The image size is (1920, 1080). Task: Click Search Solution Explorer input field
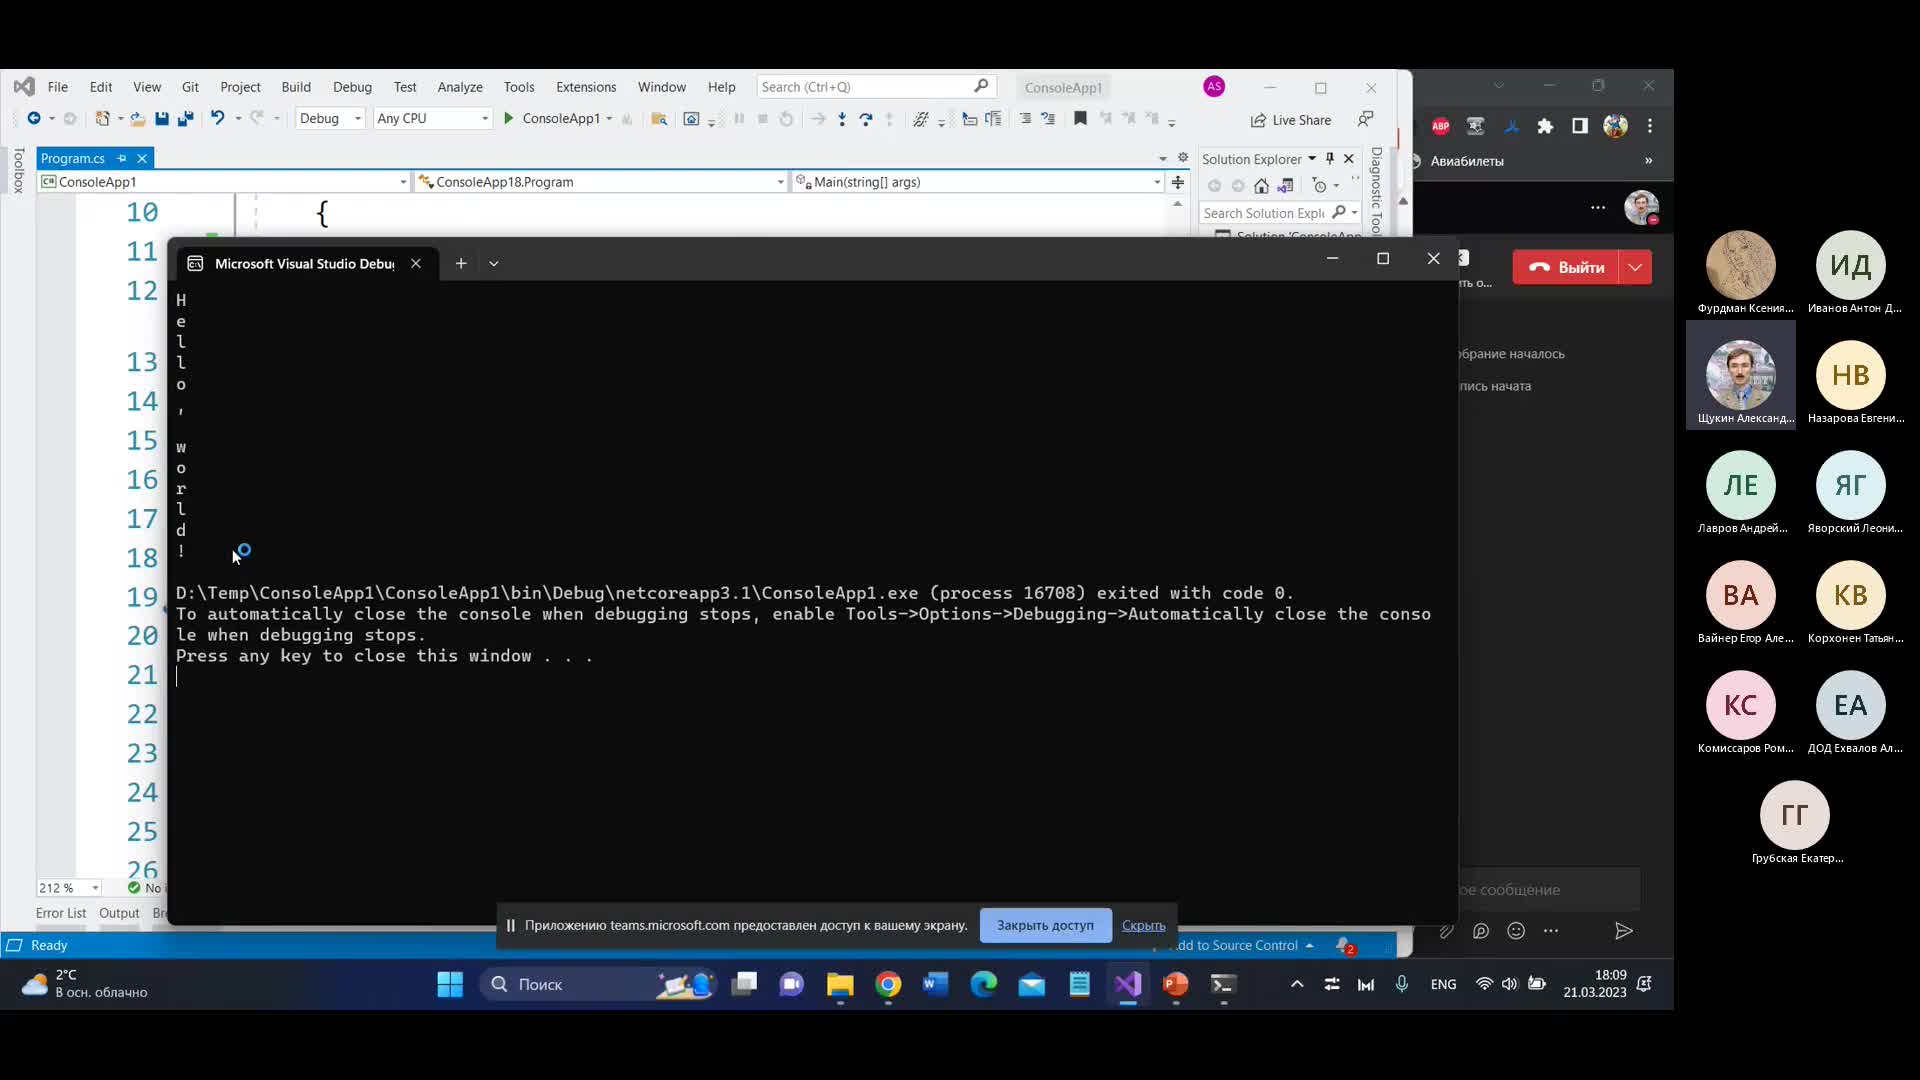pos(1265,213)
